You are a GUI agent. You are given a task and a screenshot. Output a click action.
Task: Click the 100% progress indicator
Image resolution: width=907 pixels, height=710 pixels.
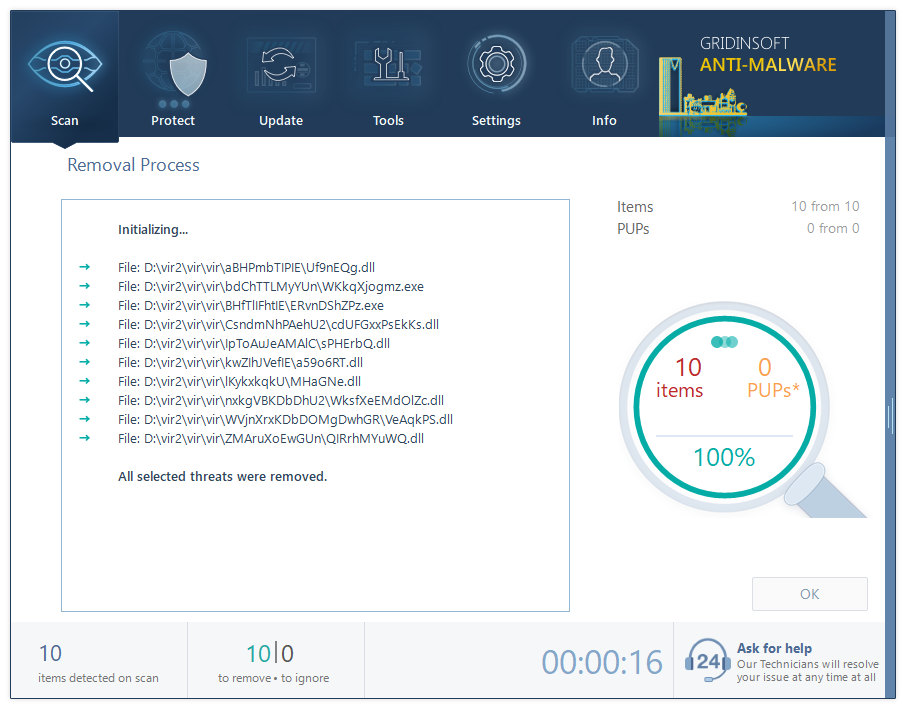pos(723,458)
